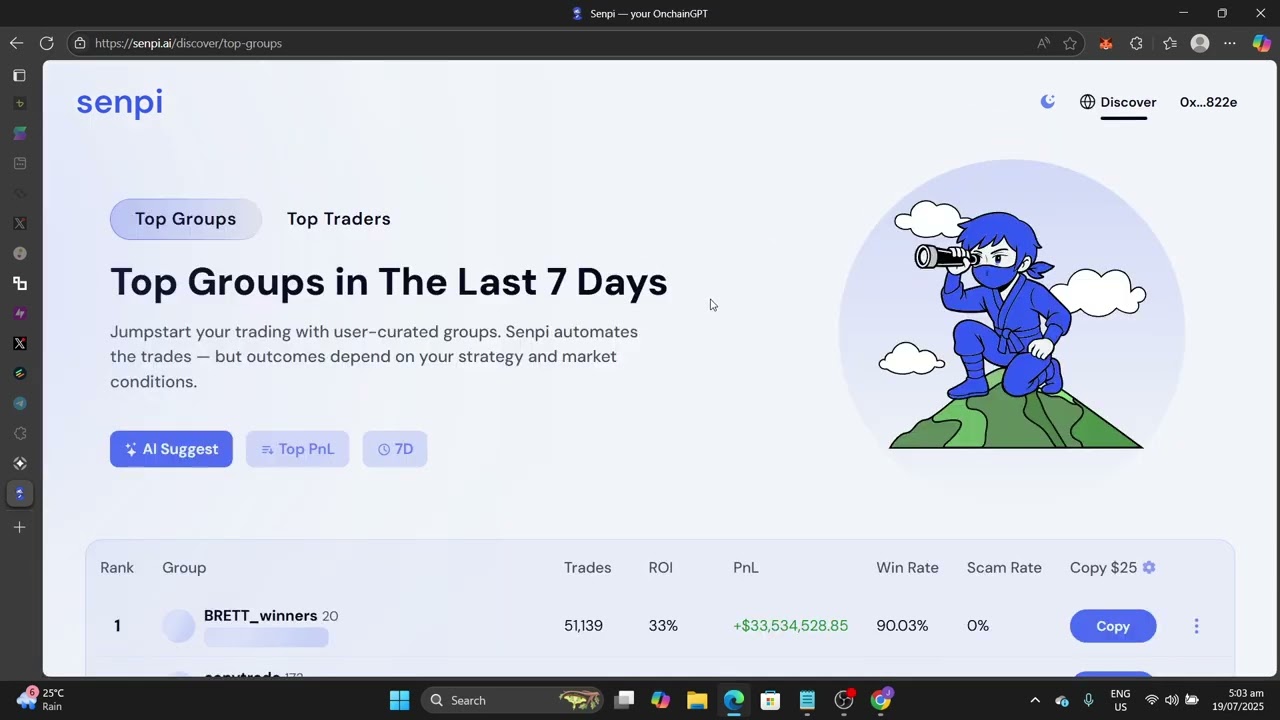1280x720 pixels.
Task: Refresh the page
Action: coord(46,43)
